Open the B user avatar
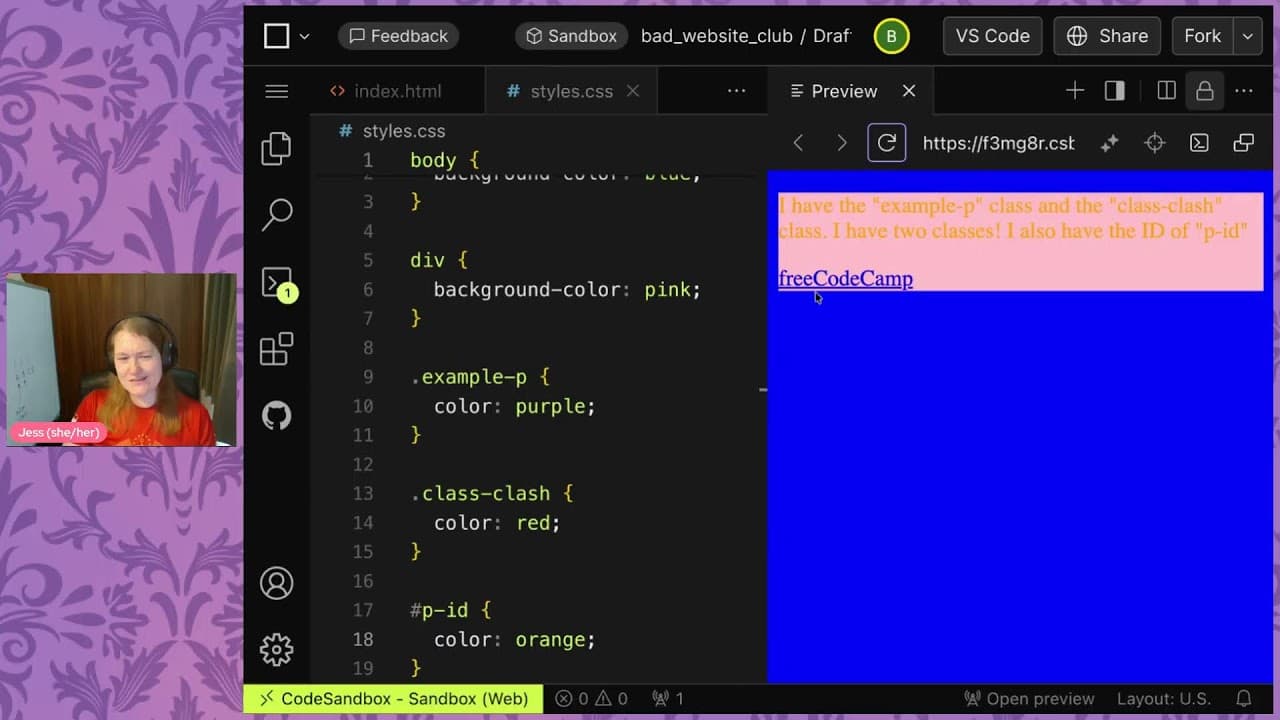The image size is (1280, 720). coord(891,36)
